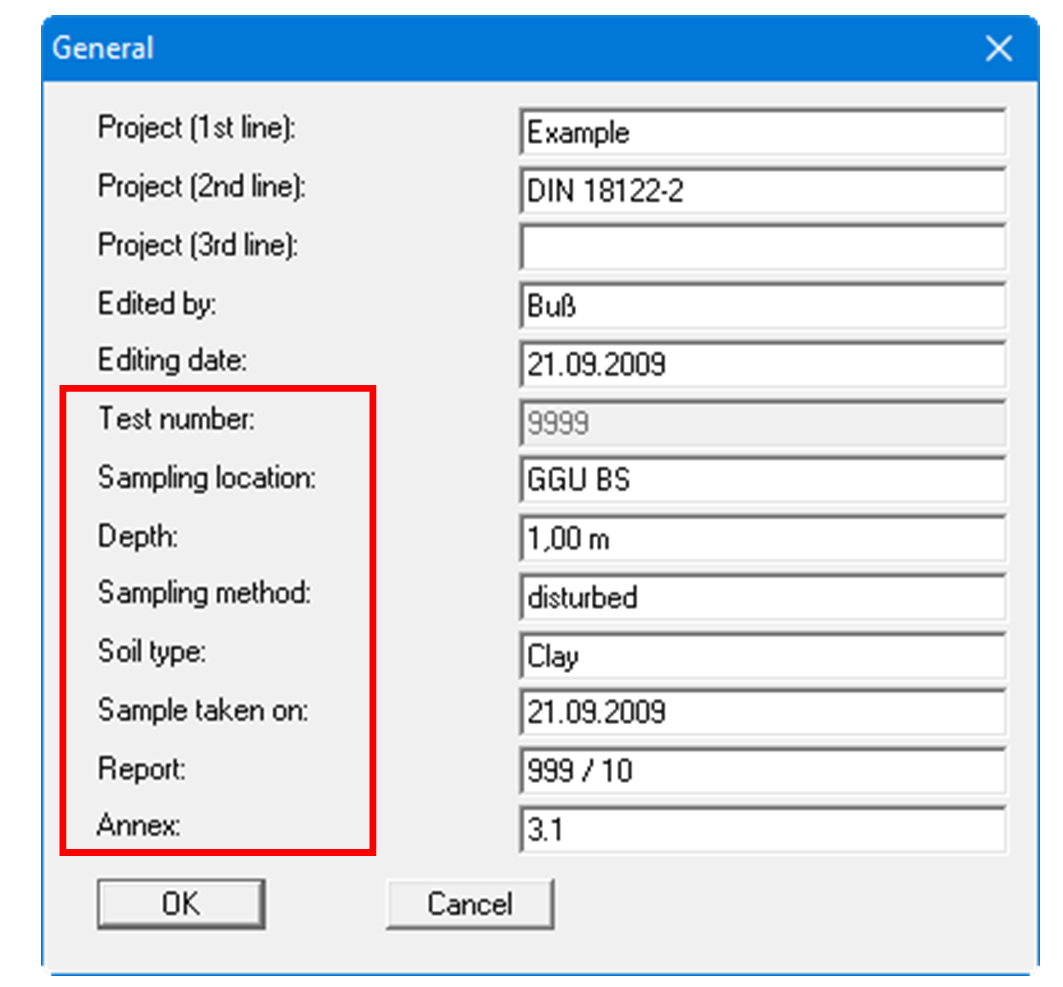The width and height of the screenshot is (1063, 987).
Task: Close the General dialog with the X
Action: (x=998, y=49)
